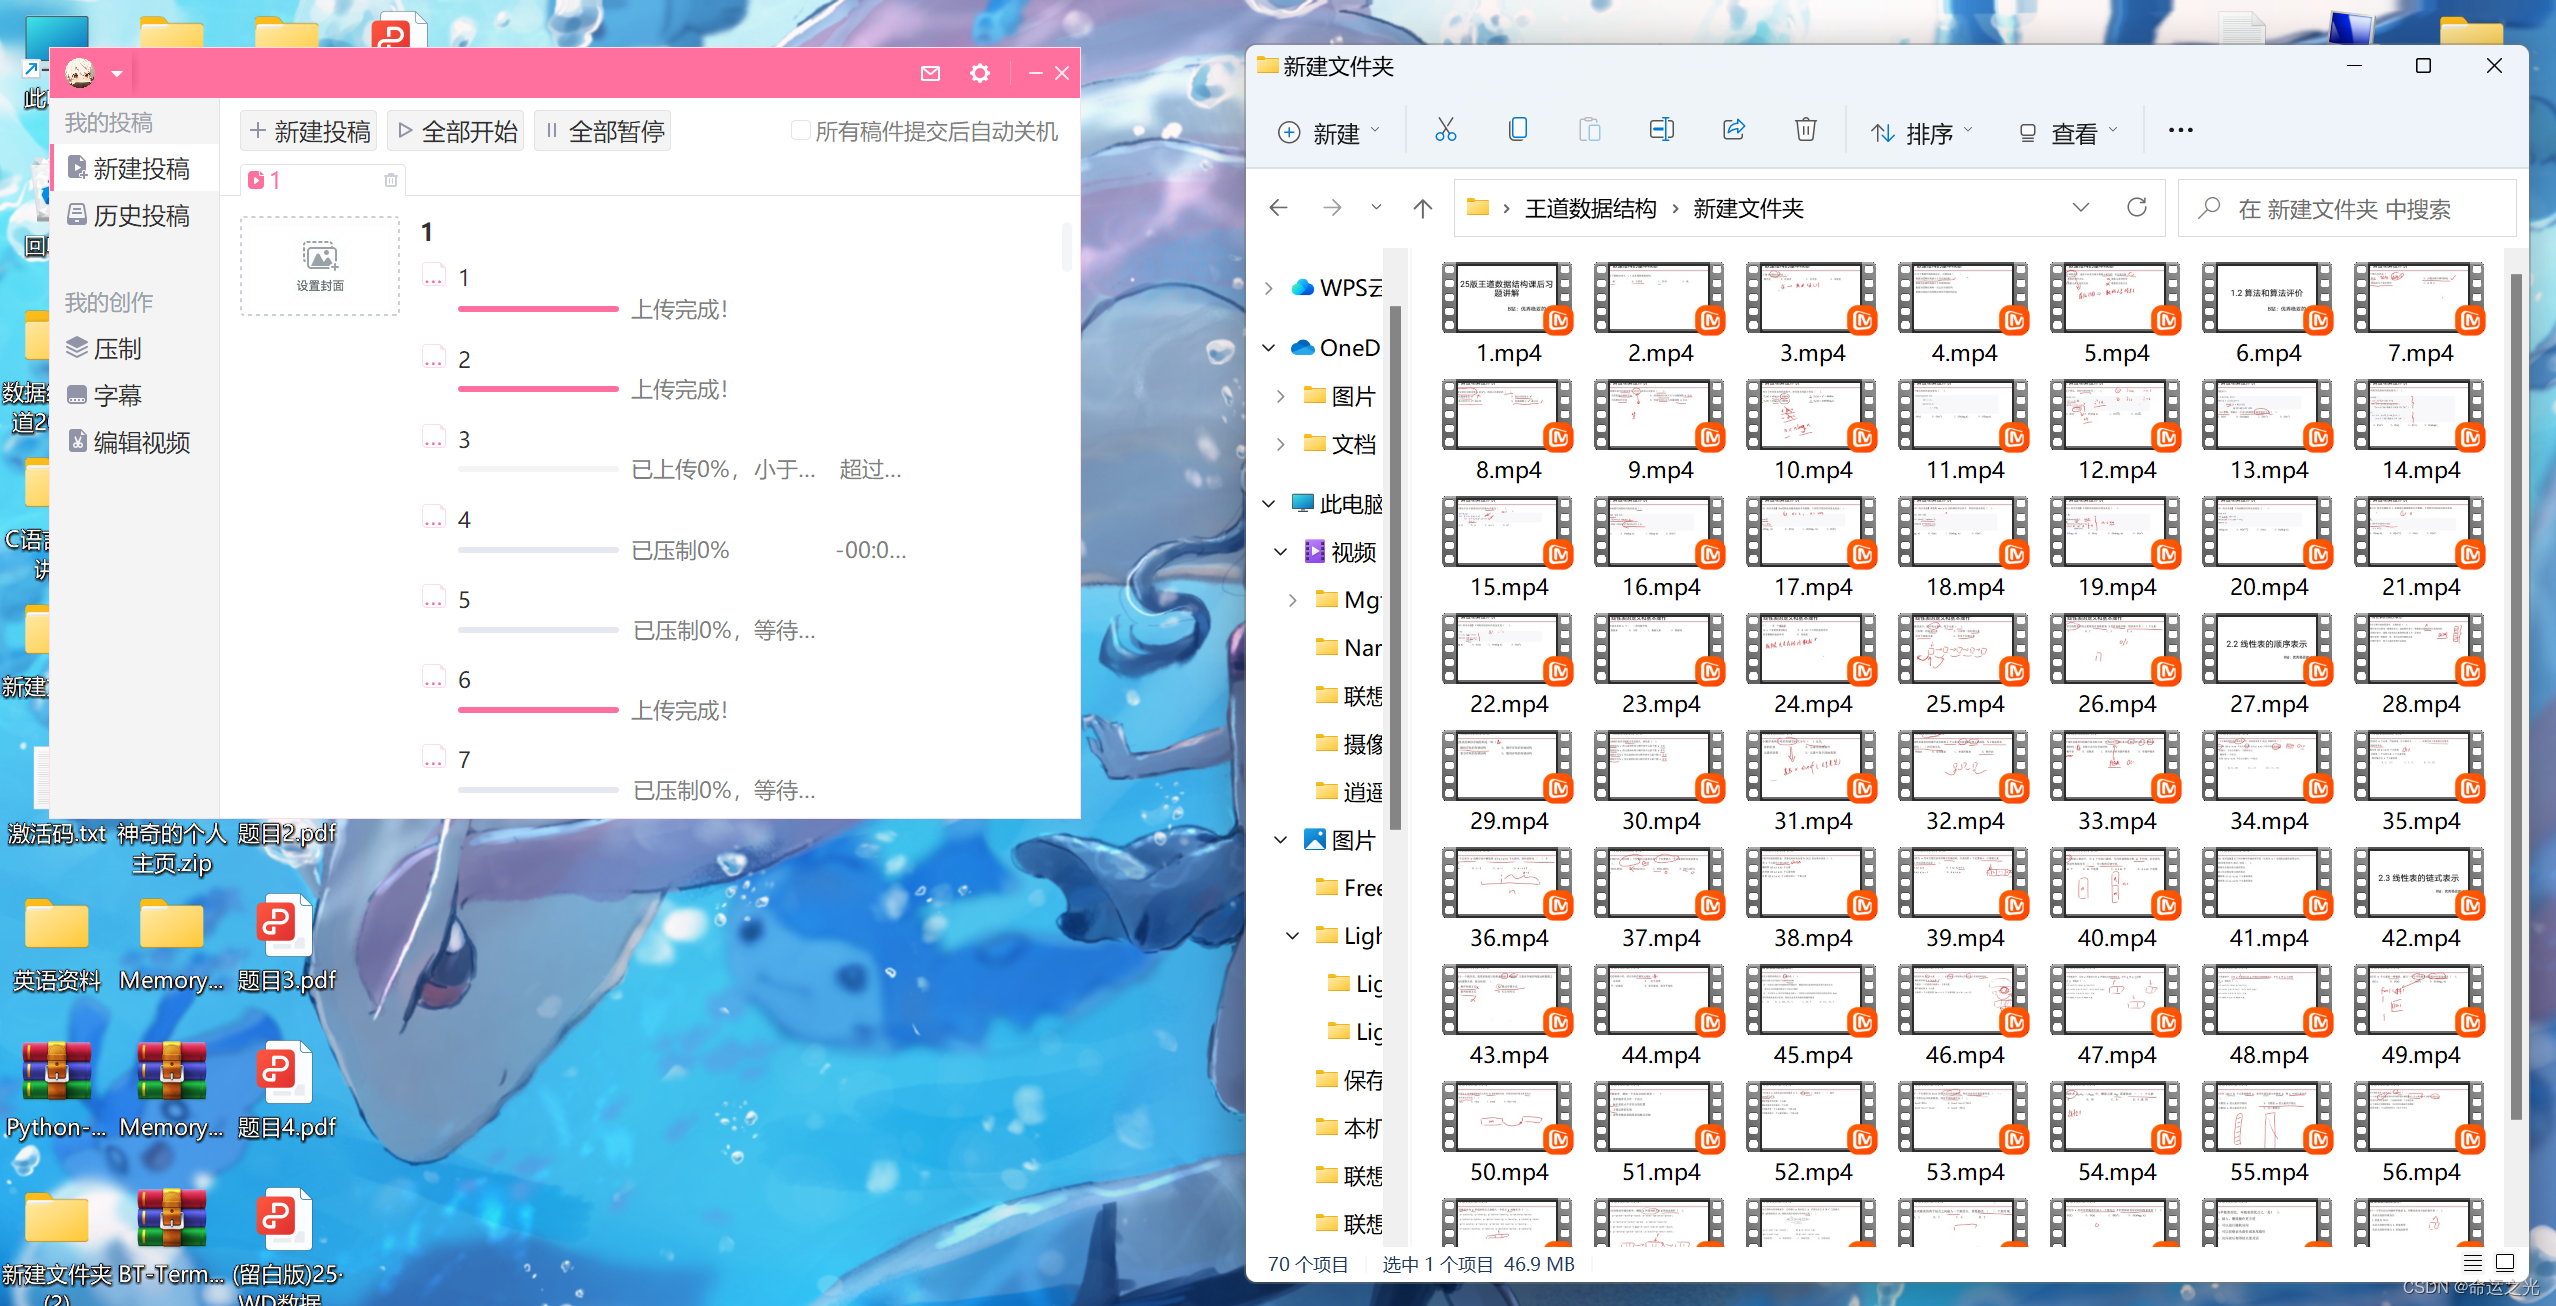Refresh the folder with the refresh icon
The height and width of the screenshot is (1306, 2556).
click(x=2138, y=208)
